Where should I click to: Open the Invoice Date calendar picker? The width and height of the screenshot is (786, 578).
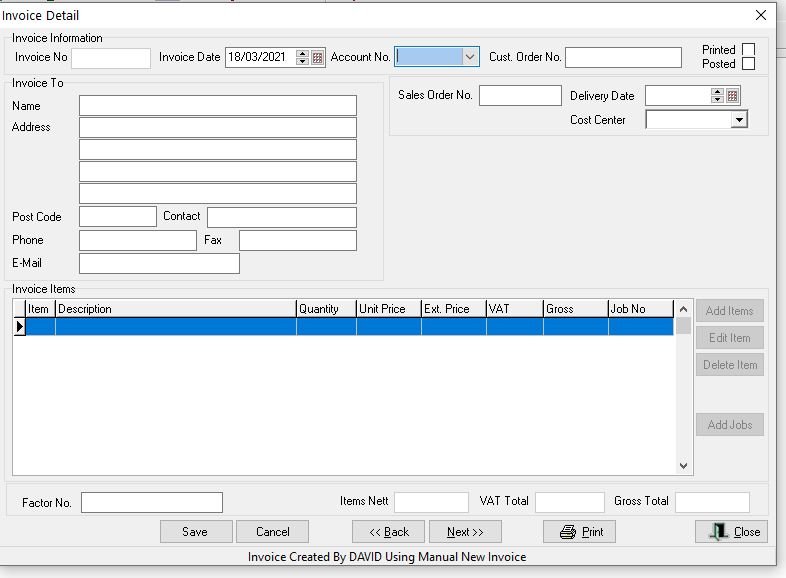click(x=317, y=58)
